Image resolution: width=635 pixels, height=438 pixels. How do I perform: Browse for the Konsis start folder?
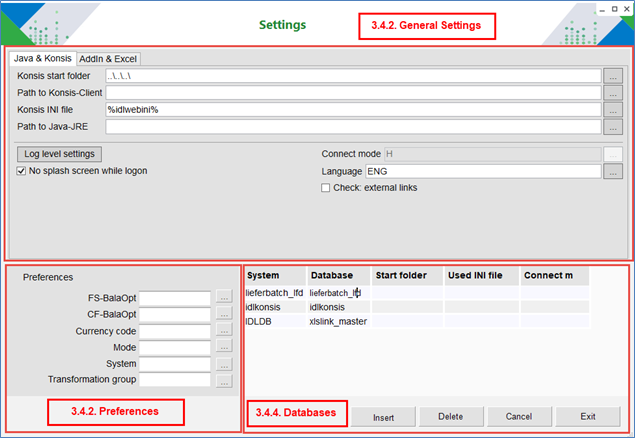click(x=613, y=76)
